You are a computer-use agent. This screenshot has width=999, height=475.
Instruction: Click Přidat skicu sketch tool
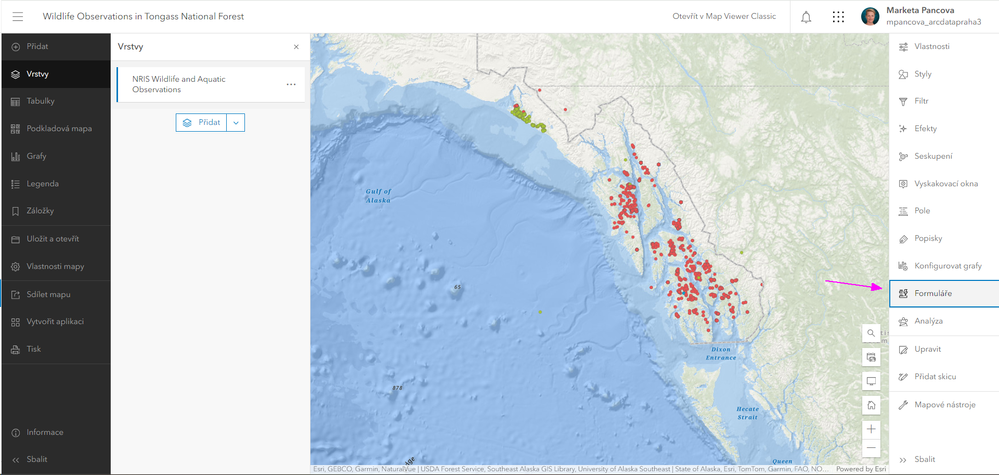click(944, 377)
